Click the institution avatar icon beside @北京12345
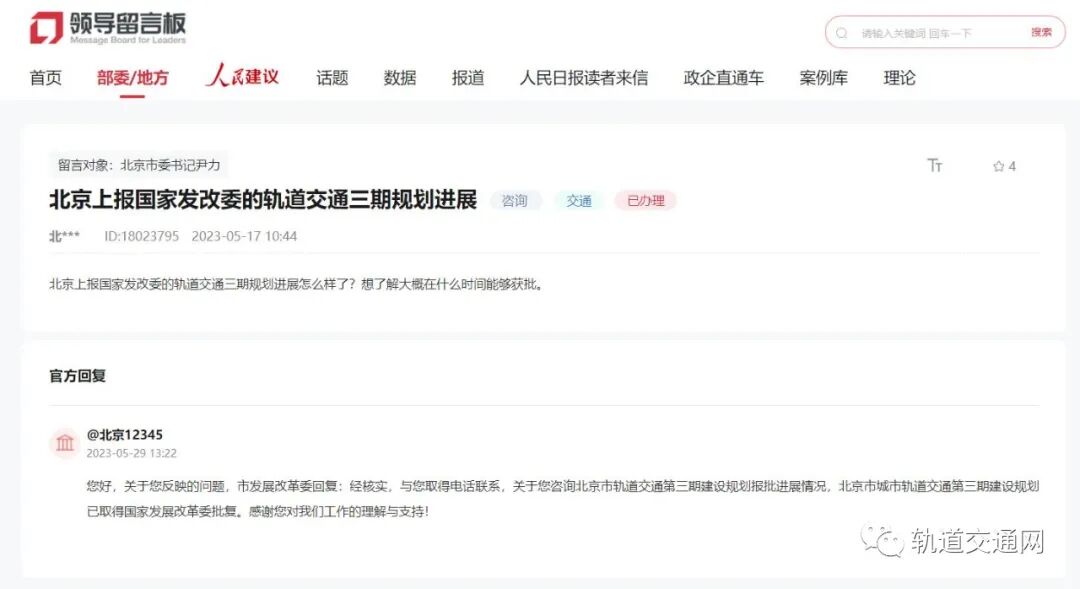This screenshot has width=1080, height=589. pyautogui.click(x=65, y=442)
